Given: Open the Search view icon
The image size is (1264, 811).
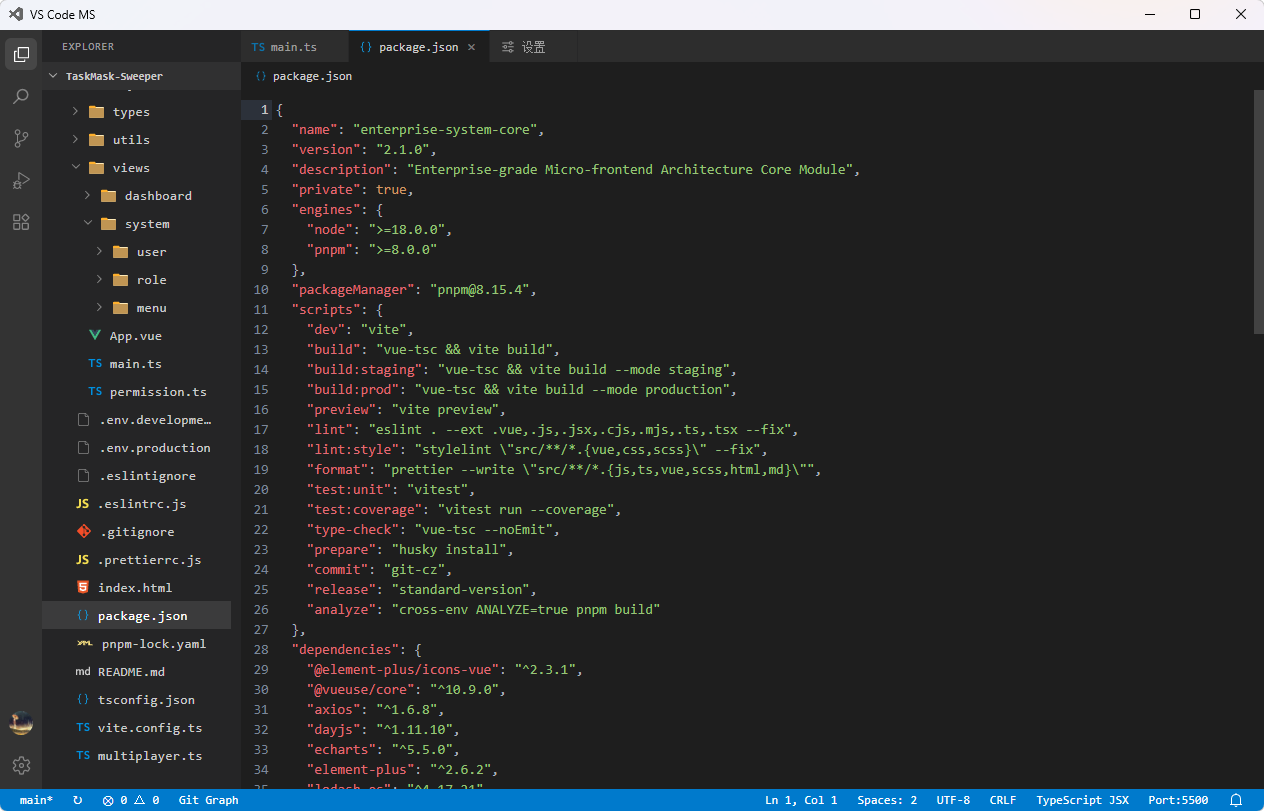Looking at the screenshot, I should (21, 96).
